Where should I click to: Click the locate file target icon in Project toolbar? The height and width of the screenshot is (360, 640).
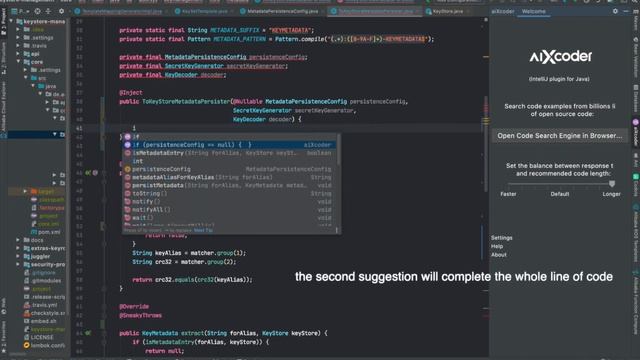coord(38,11)
